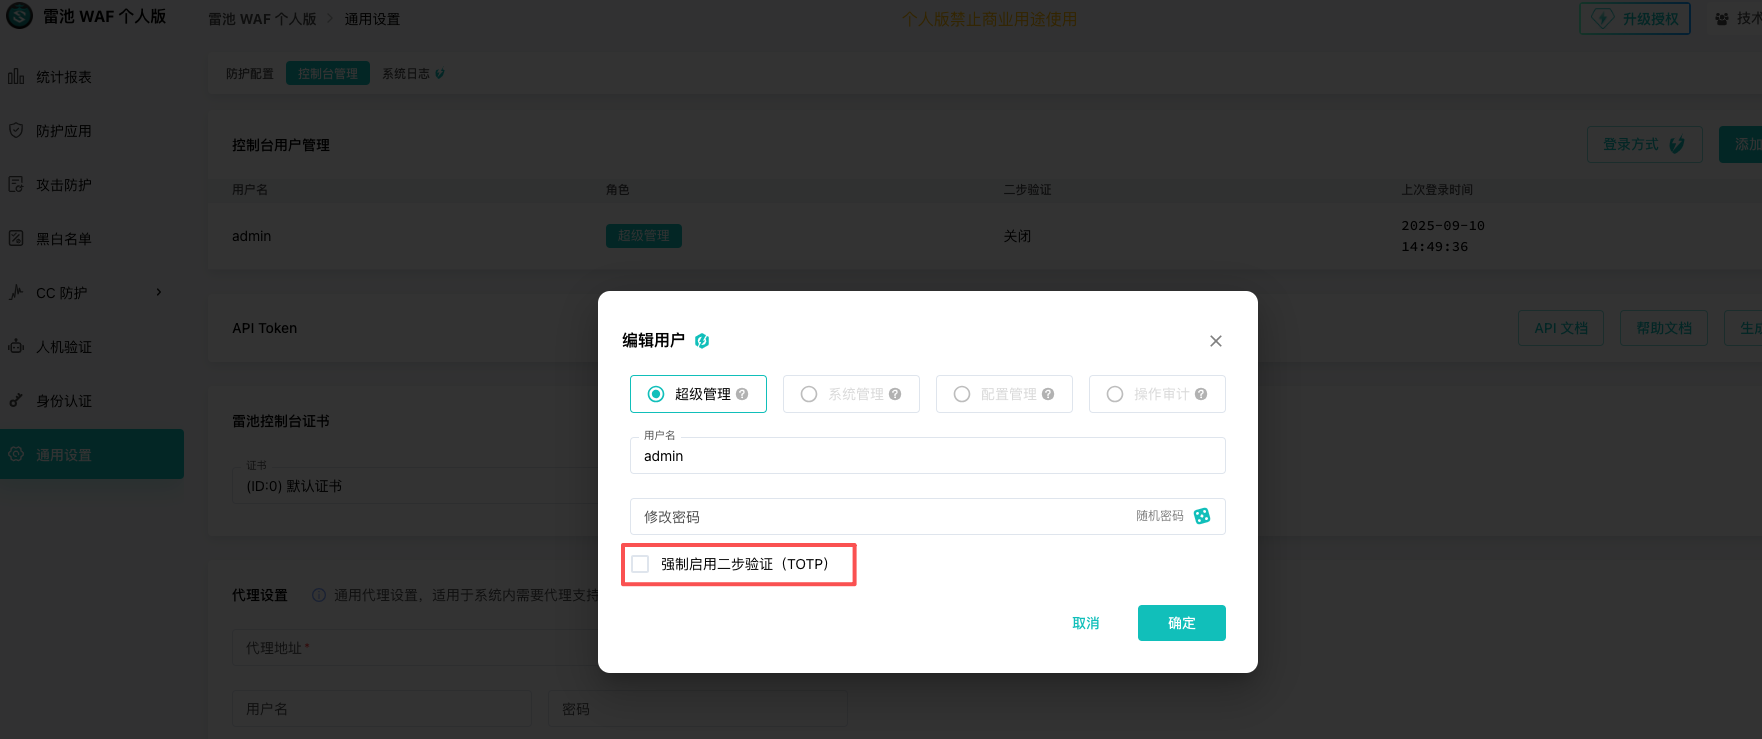This screenshot has height=739, width=1762.
Task: Click the 修改密码 password input field
Action: (x=880, y=517)
